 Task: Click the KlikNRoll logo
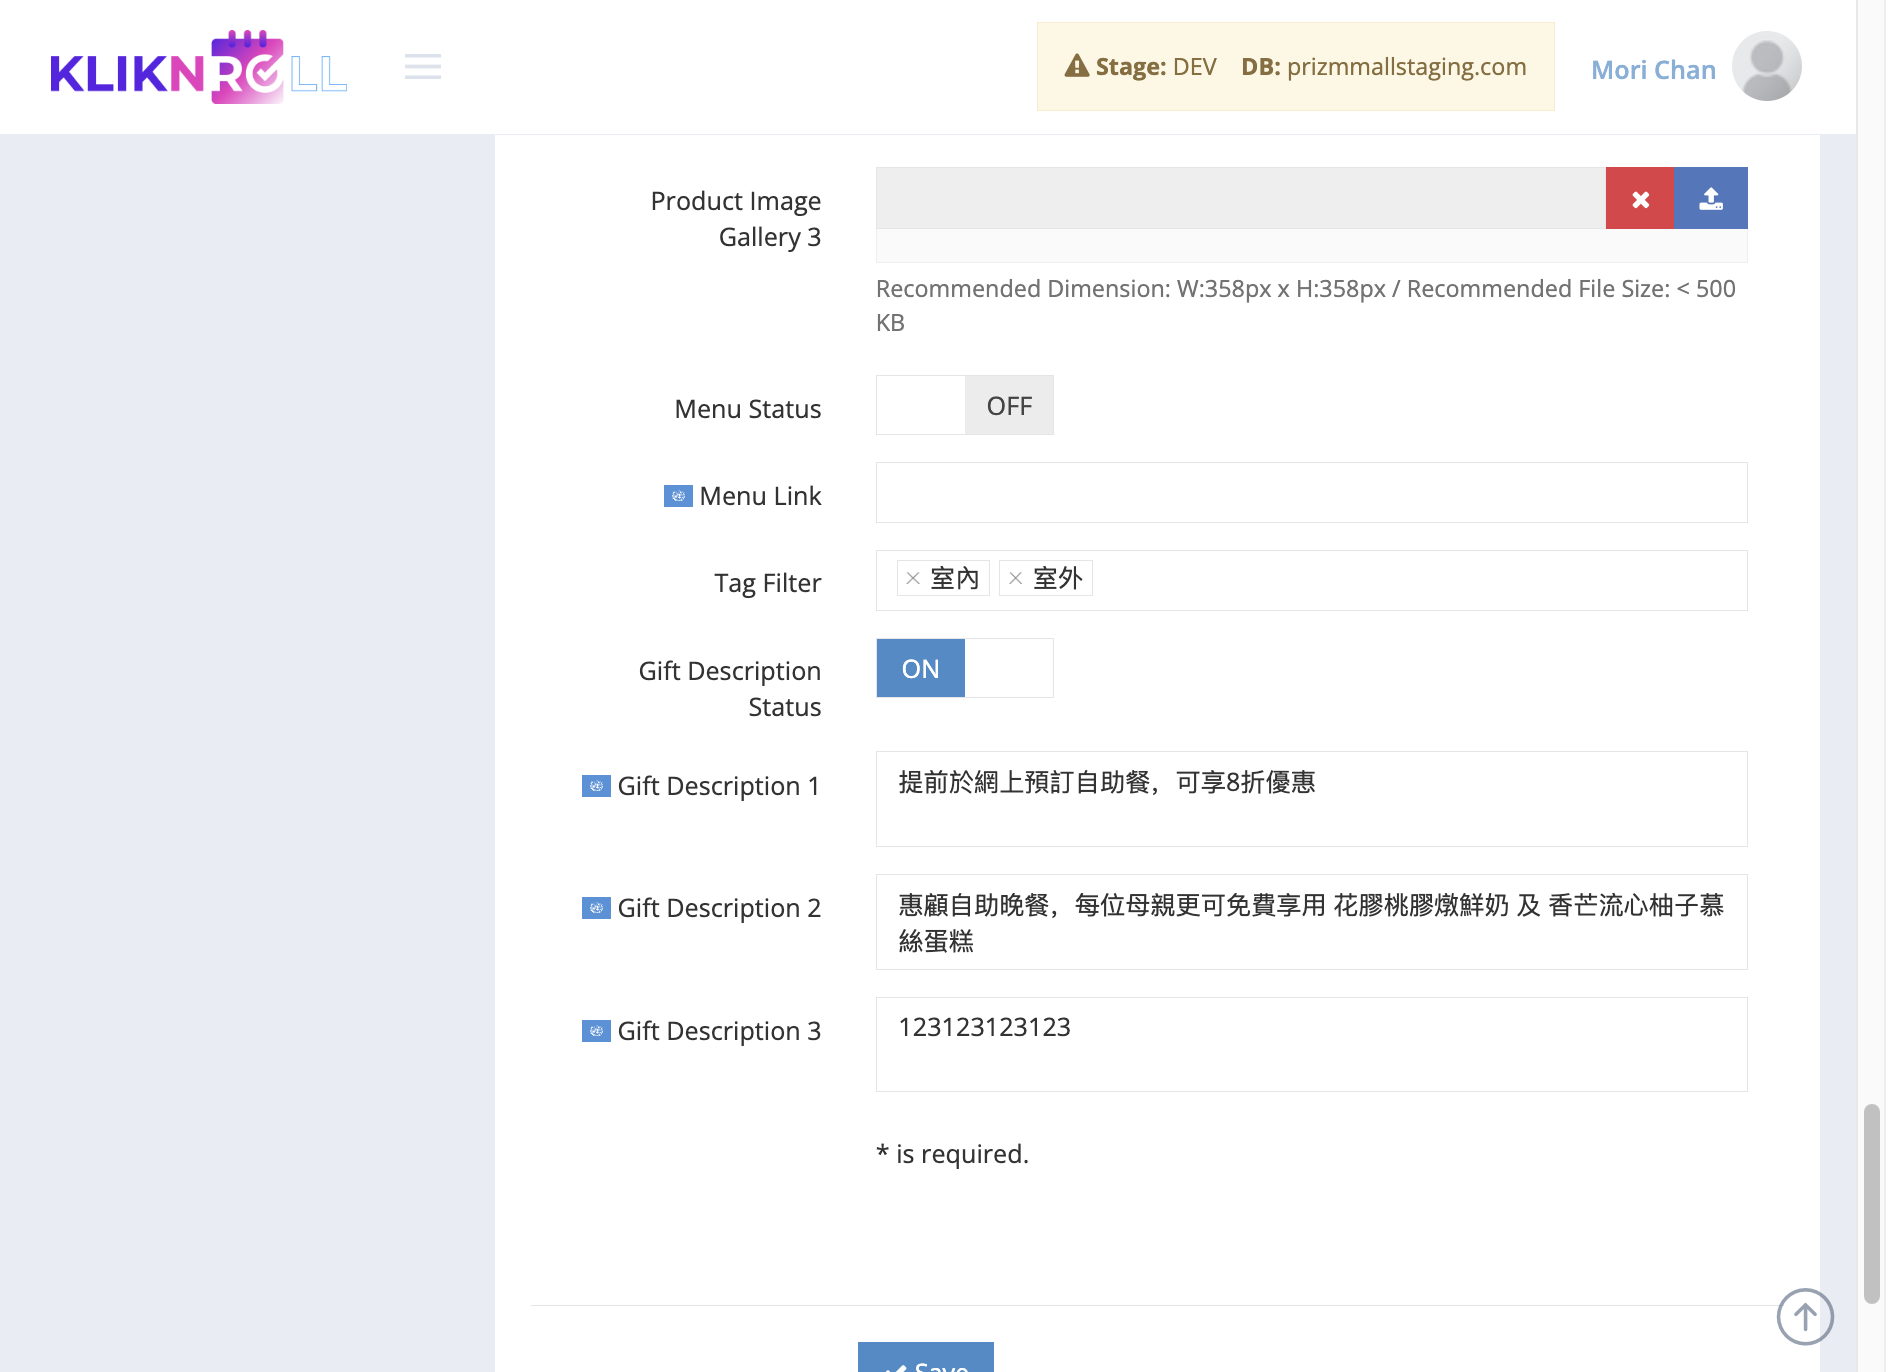coord(198,67)
